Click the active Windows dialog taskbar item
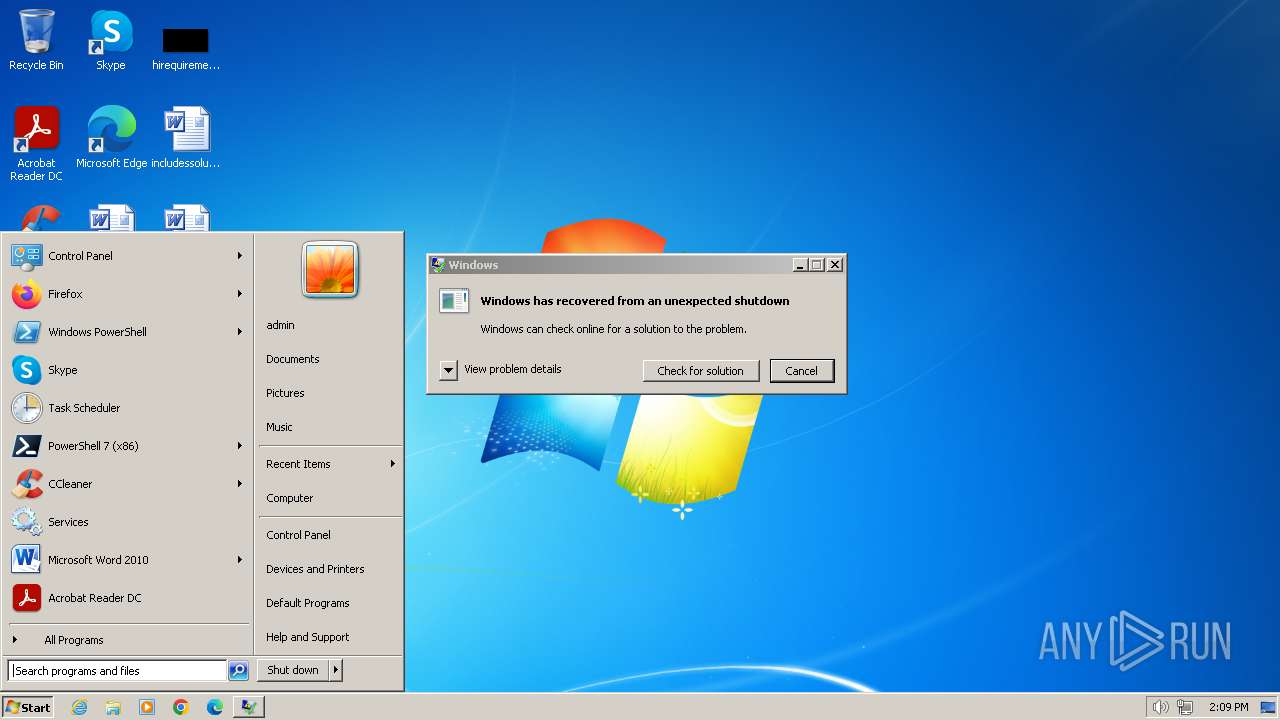The height and width of the screenshot is (720, 1280). (x=249, y=707)
